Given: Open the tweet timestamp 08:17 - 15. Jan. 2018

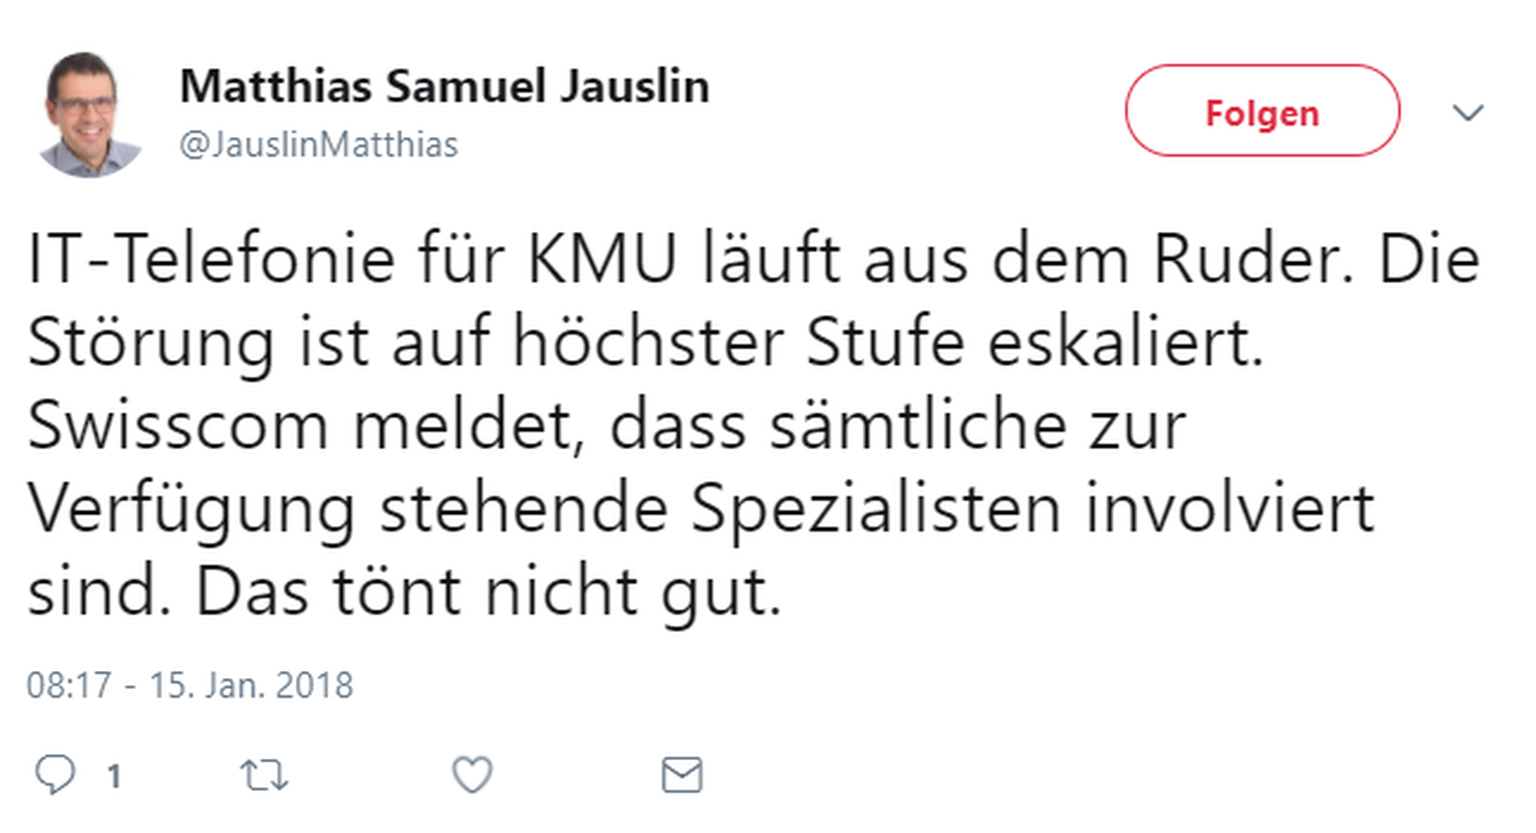Looking at the screenshot, I should click(190, 686).
